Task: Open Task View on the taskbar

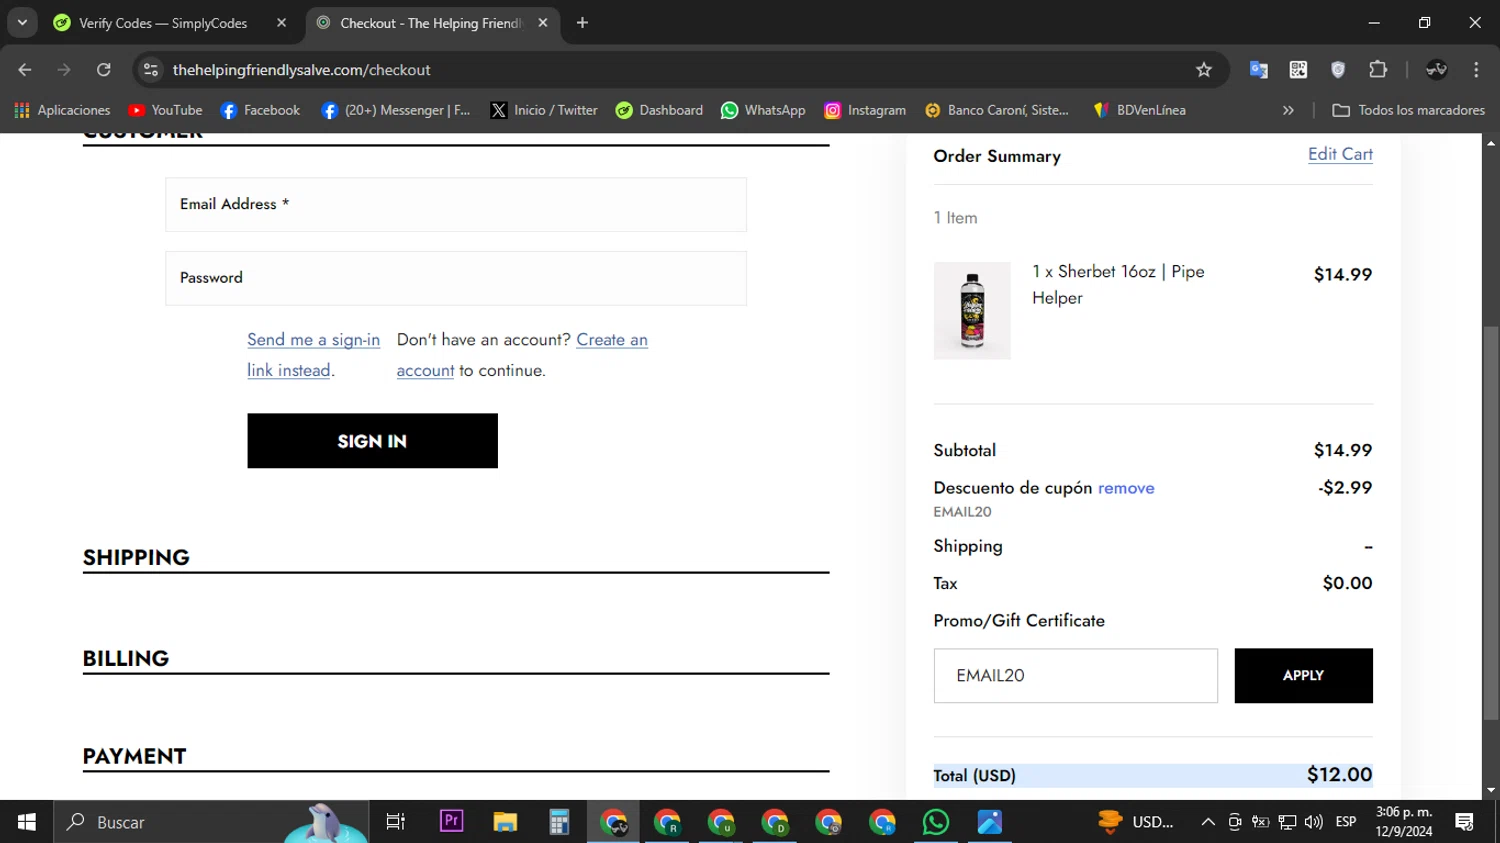Action: pos(396,822)
